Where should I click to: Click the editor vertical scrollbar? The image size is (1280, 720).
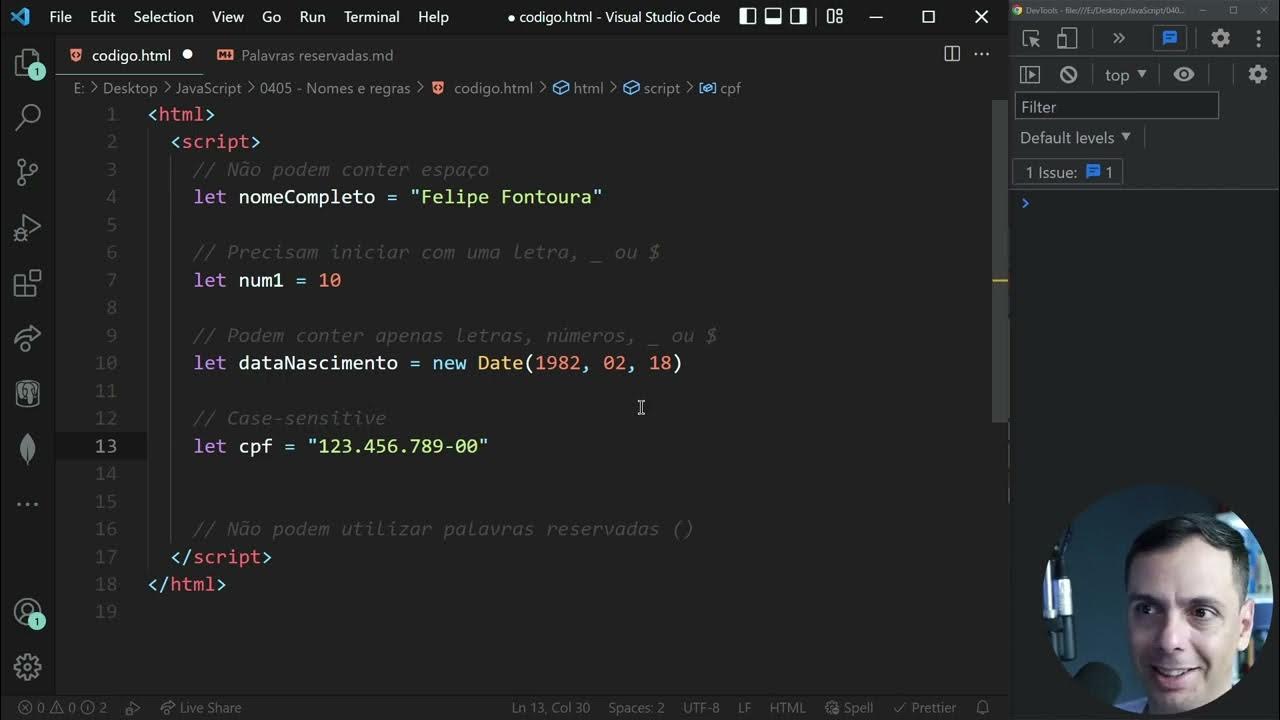pyautogui.click(x=1000, y=260)
